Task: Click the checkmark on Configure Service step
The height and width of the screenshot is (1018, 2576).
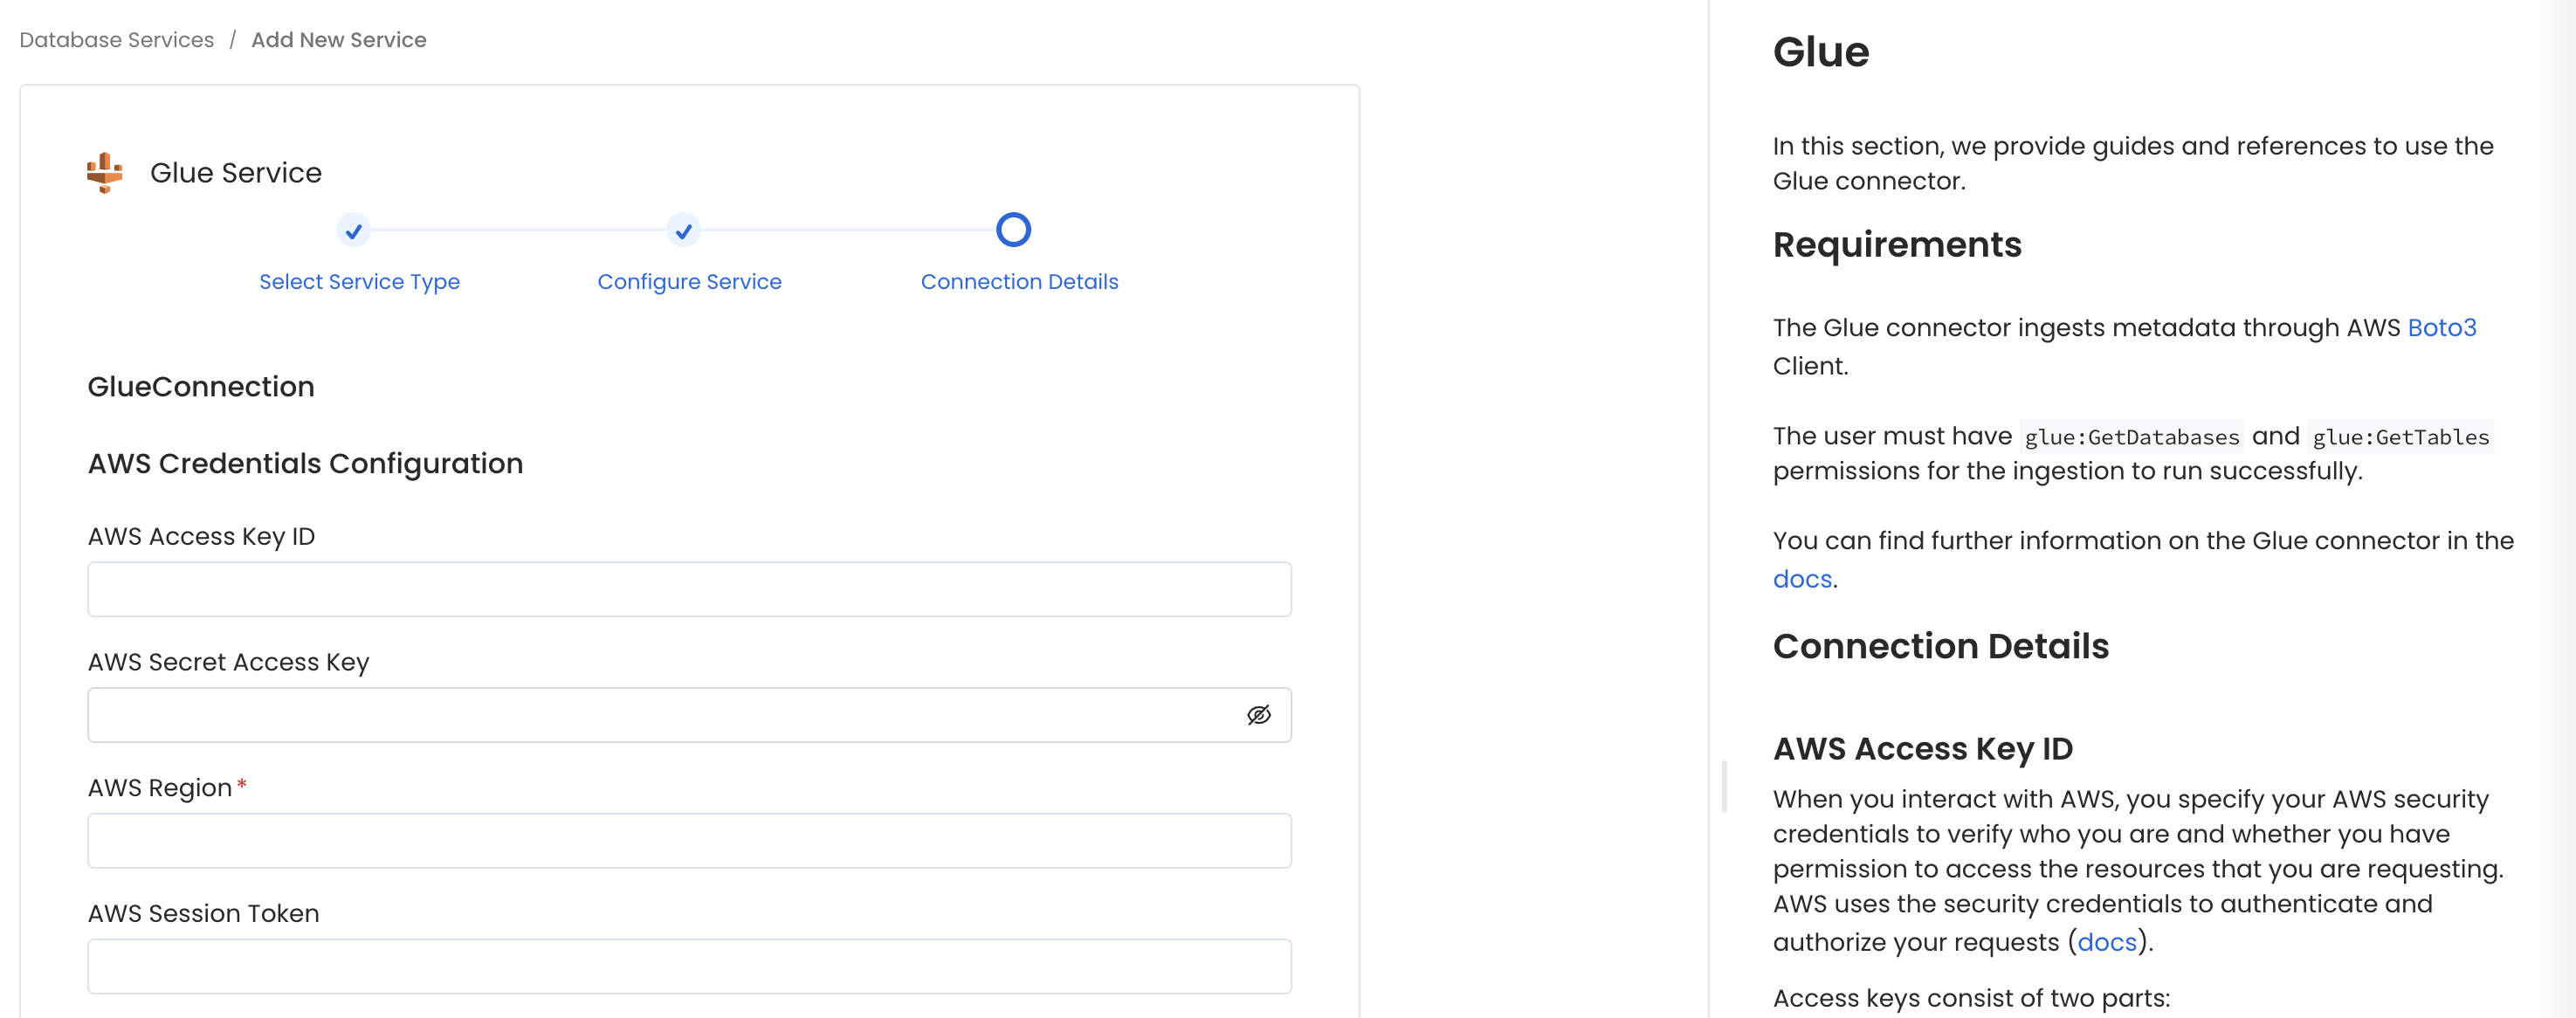Action: click(684, 230)
